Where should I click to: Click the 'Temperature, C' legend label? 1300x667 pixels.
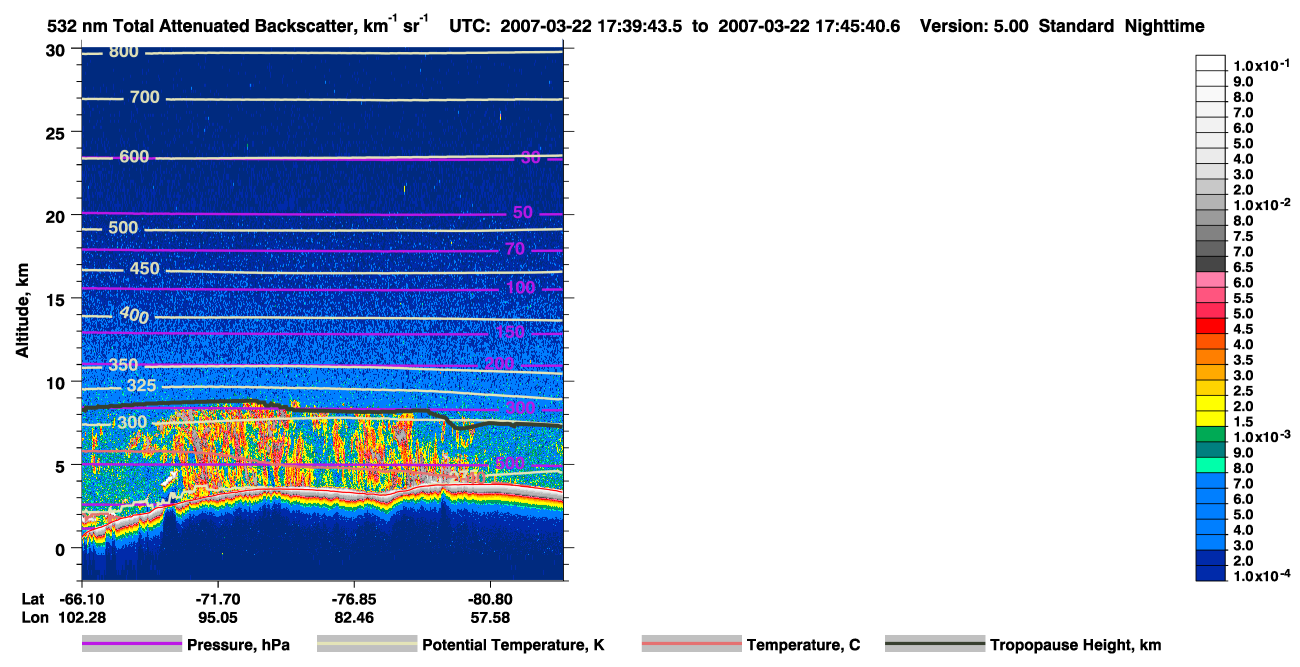[x=803, y=646]
